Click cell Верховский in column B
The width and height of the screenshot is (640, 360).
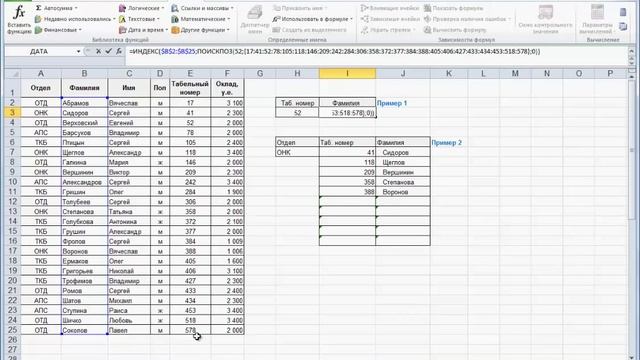click(x=84, y=122)
